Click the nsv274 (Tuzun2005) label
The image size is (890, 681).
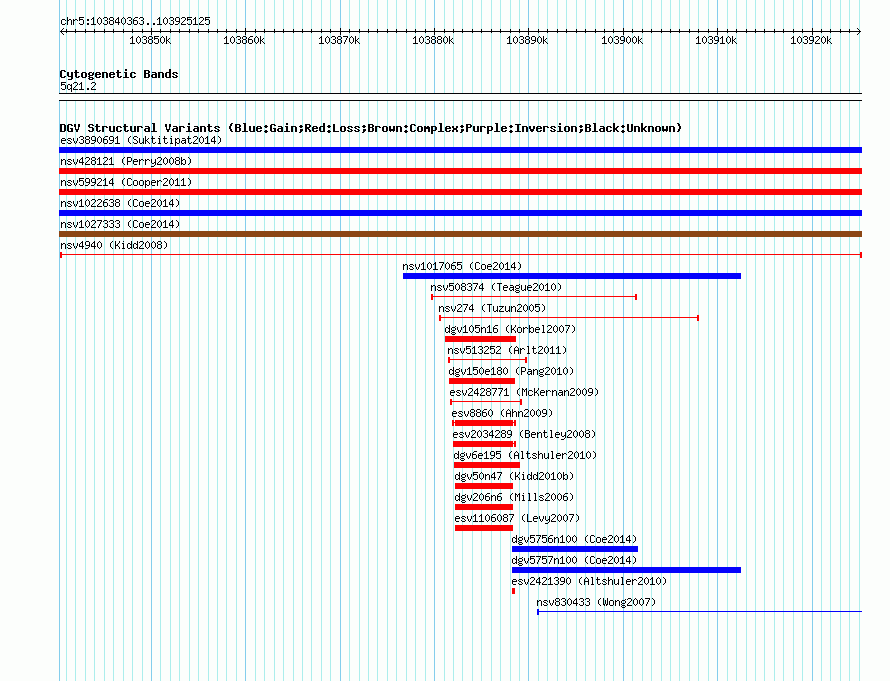pos(492,308)
